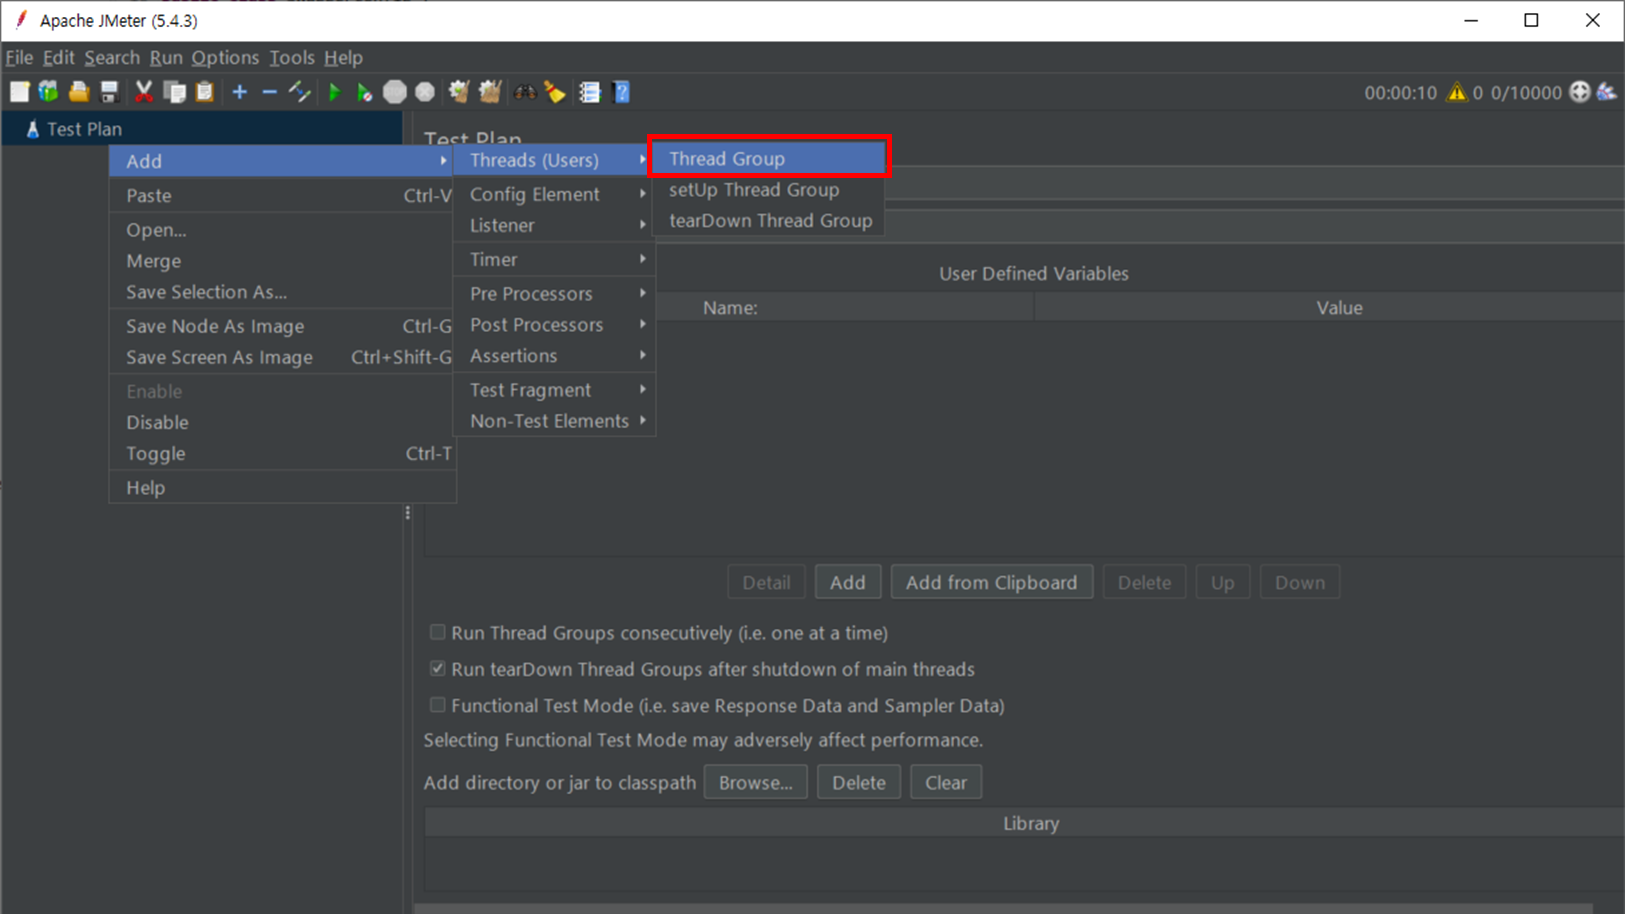Click Delete button beside Browse
1625x914 pixels.
click(858, 782)
